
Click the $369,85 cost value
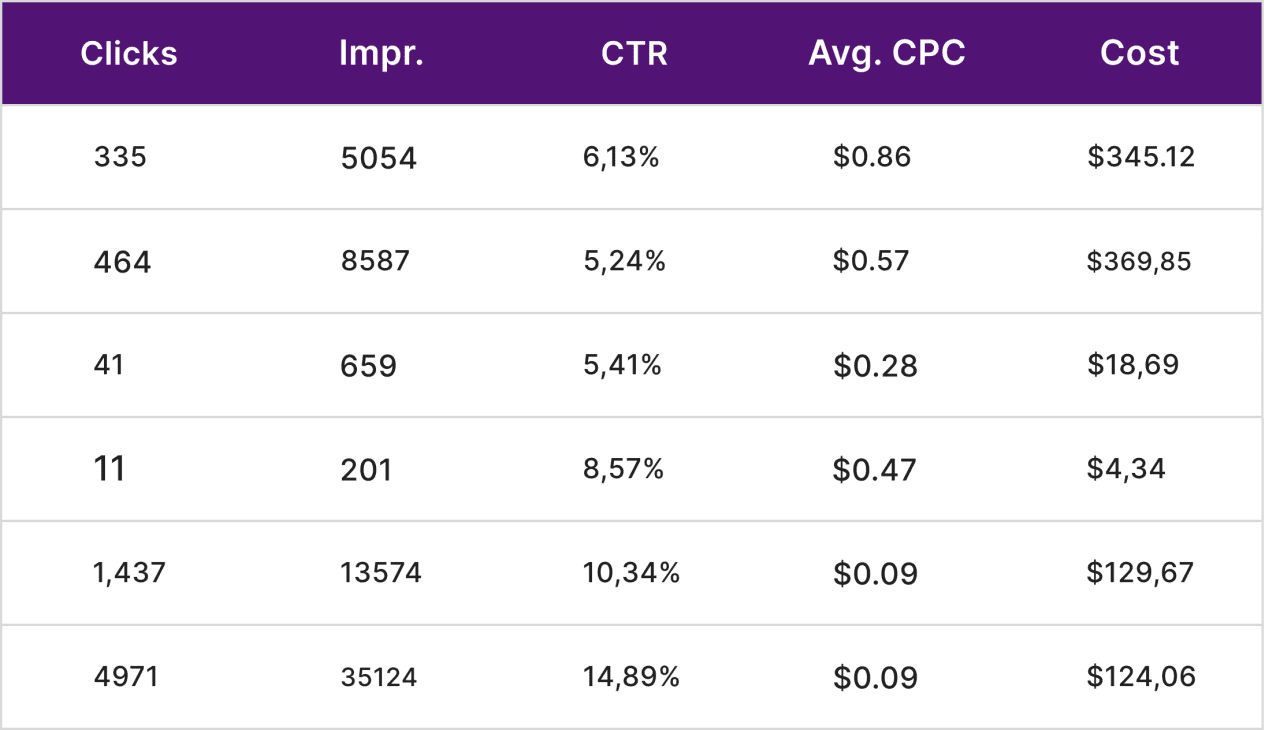point(1139,262)
